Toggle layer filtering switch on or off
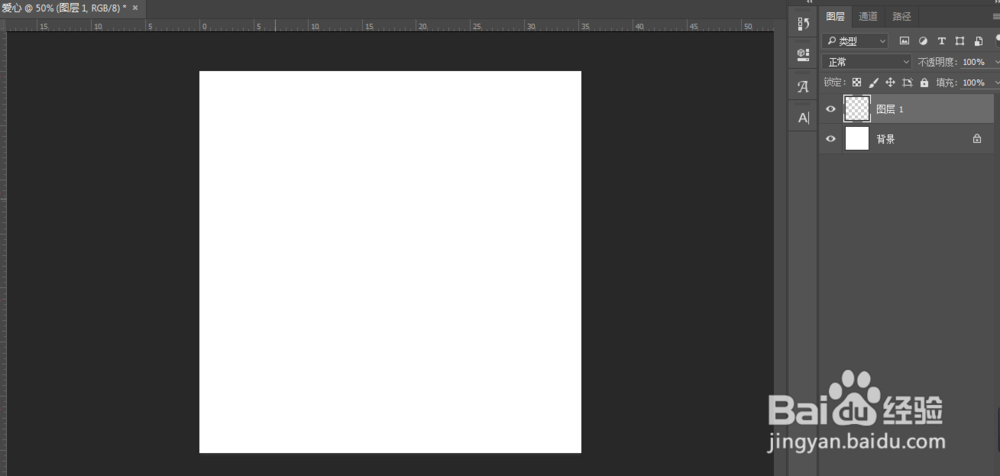Viewport: 1000px width, 476px height. 997,40
